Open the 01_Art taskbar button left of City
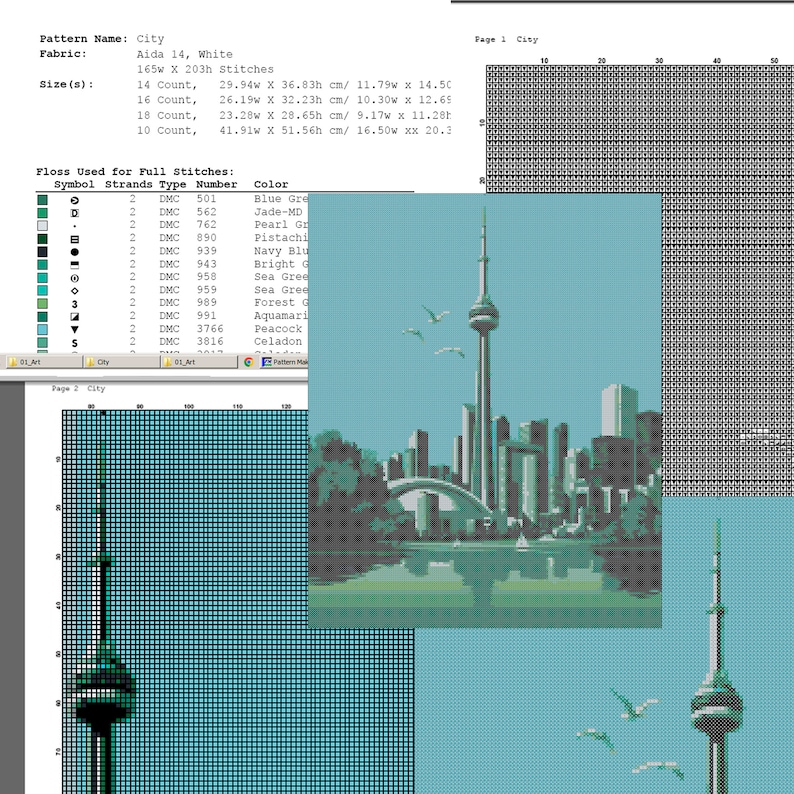 click(x=44, y=362)
